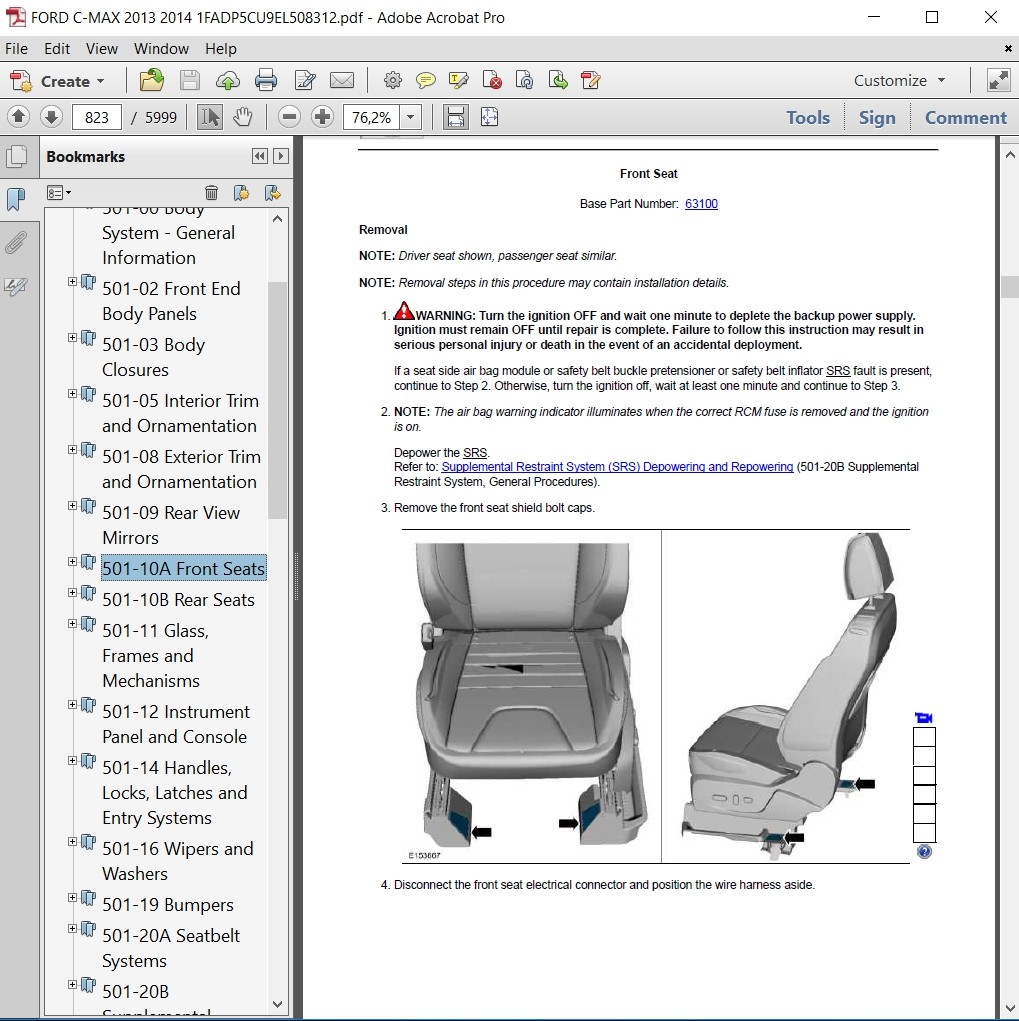Toggle the Bookmarks panel icon in sidebar
This screenshot has height=1021, width=1019.
click(x=16, y=200)
